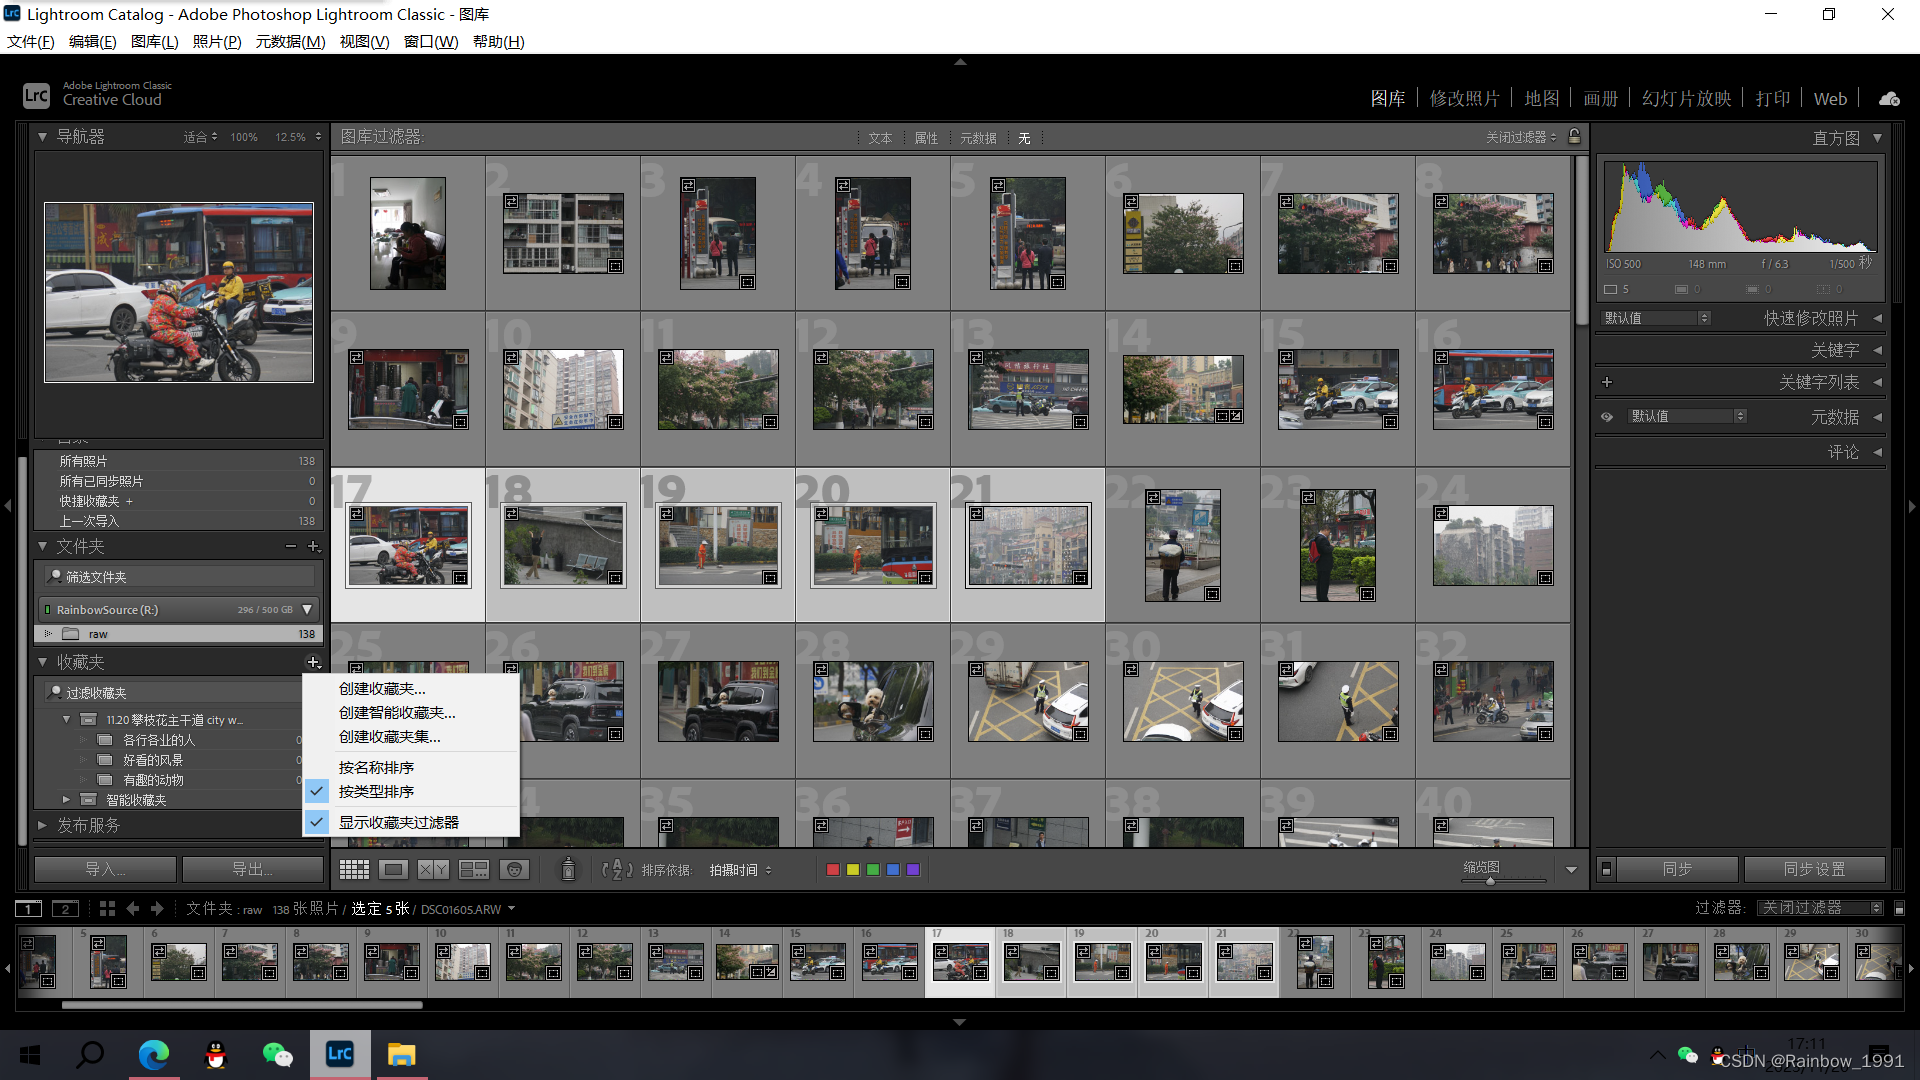Select 无 library filter mode
The height and width of the screenshot is (1080, 1920).
(1024, 138)
